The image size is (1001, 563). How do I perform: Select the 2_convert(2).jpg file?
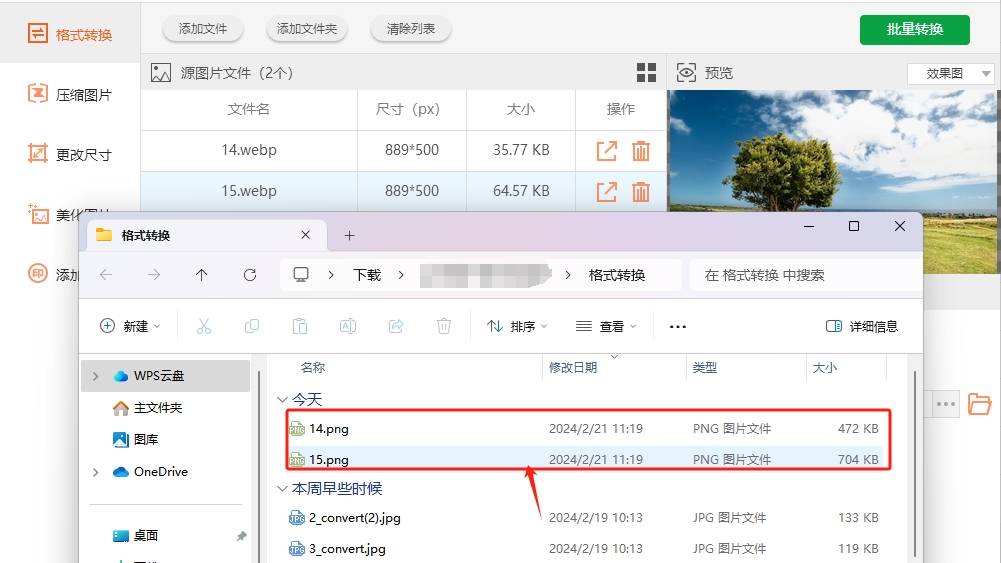coord(584,518)
